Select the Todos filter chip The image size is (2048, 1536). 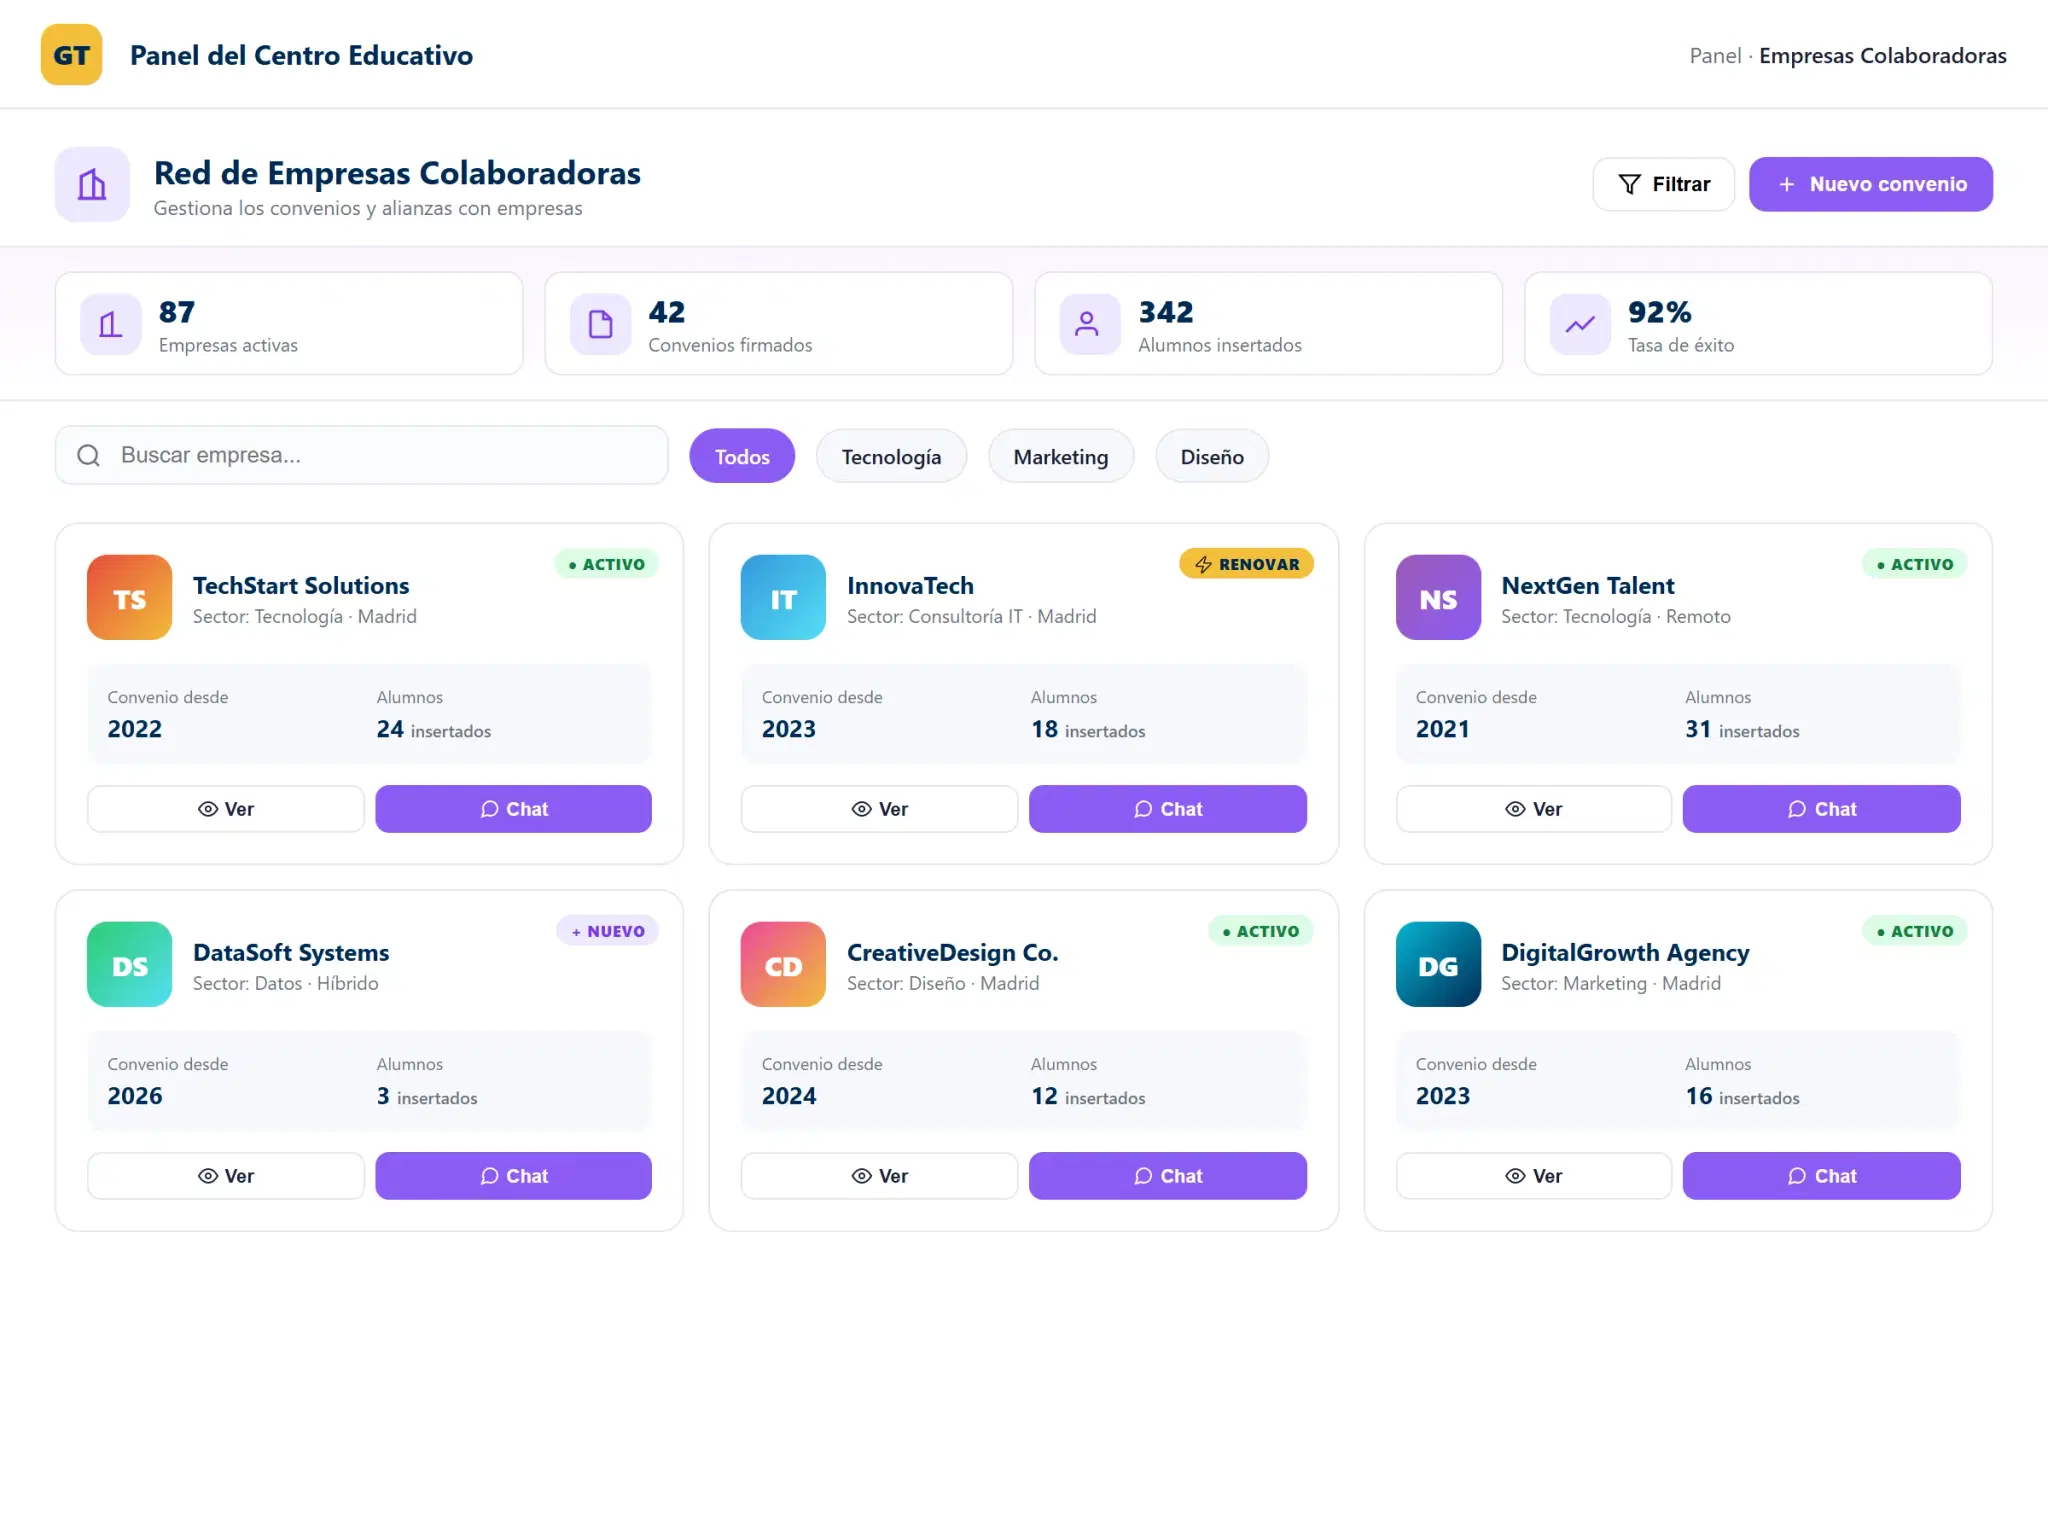pos(742,457)
